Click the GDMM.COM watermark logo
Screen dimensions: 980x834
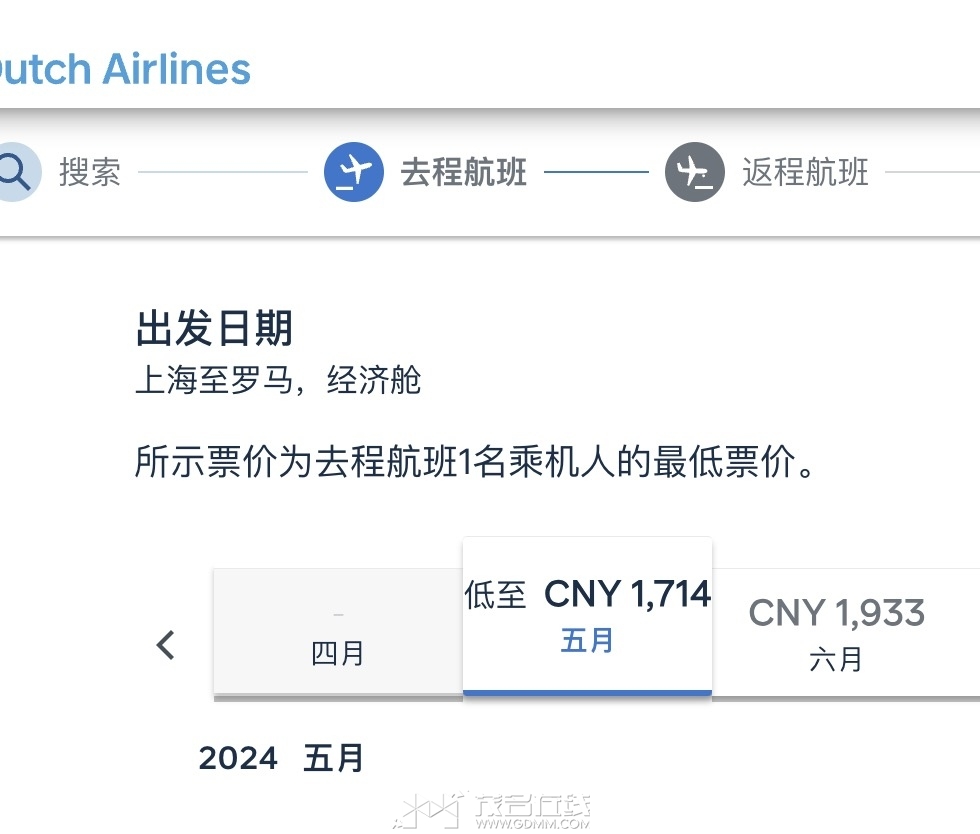494,811
